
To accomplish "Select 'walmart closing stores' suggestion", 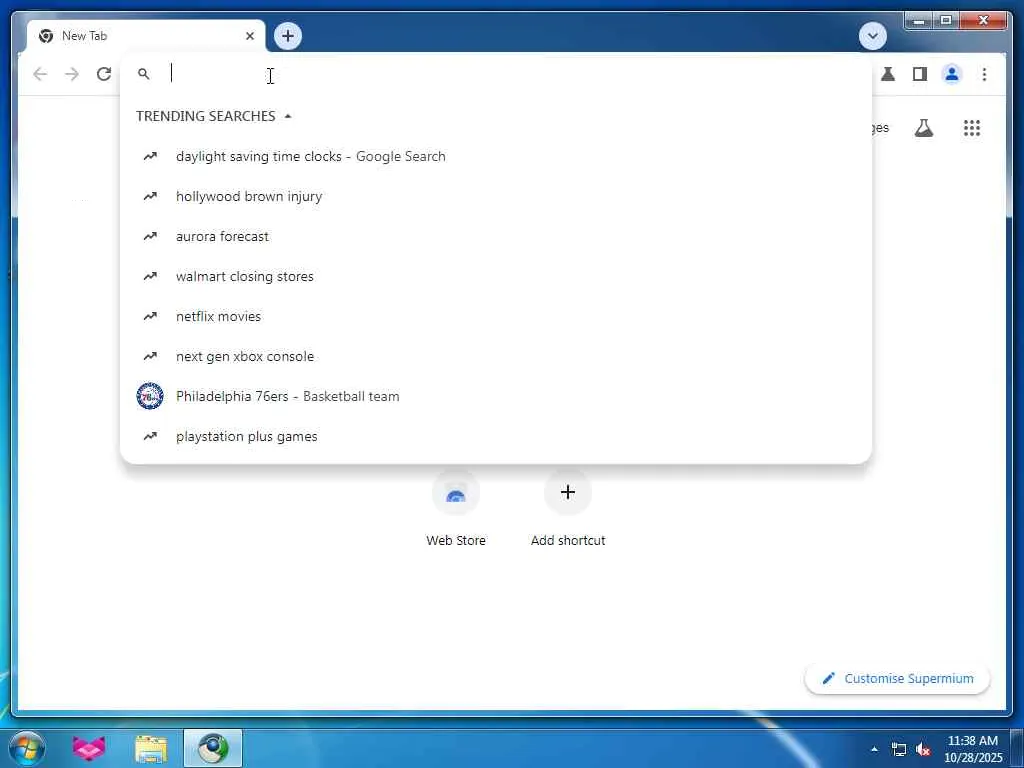I will pyautogui.click(x=496, y=276).
